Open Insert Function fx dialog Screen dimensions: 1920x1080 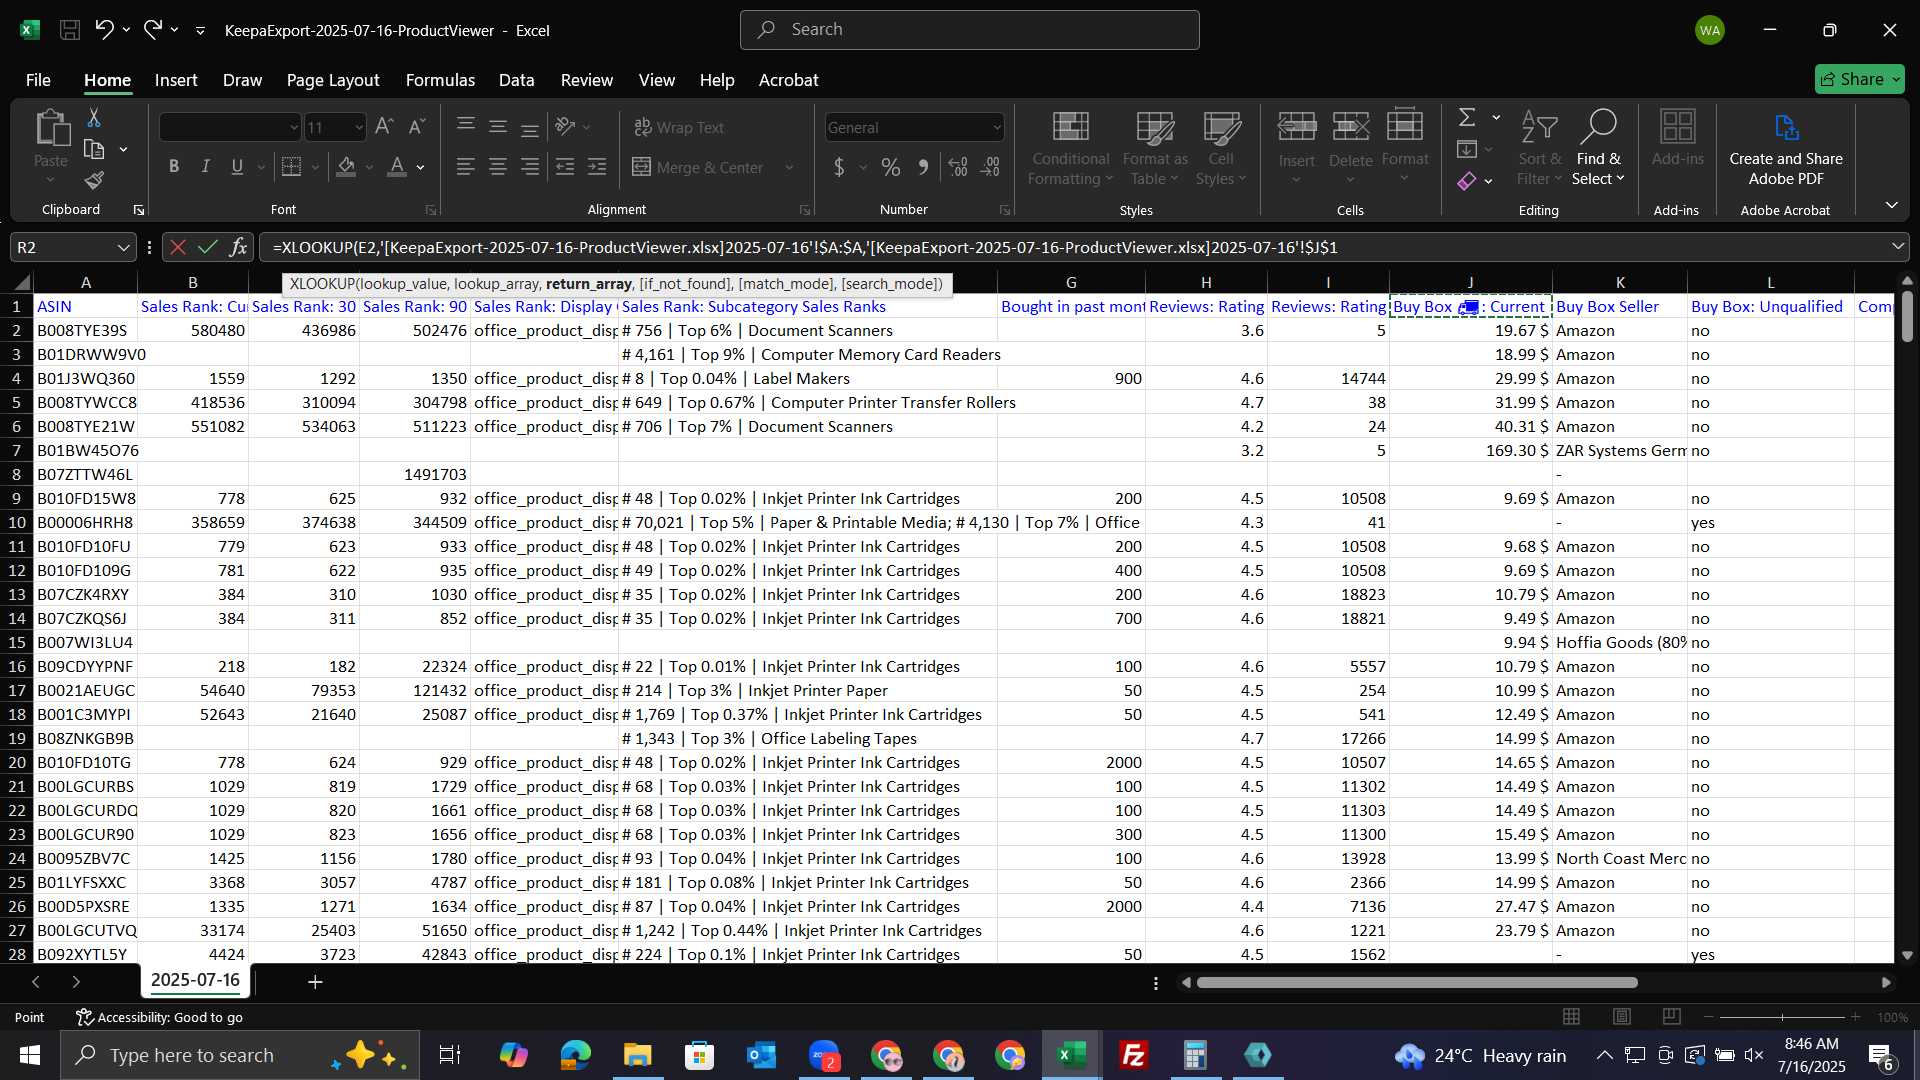coord(238,247)
